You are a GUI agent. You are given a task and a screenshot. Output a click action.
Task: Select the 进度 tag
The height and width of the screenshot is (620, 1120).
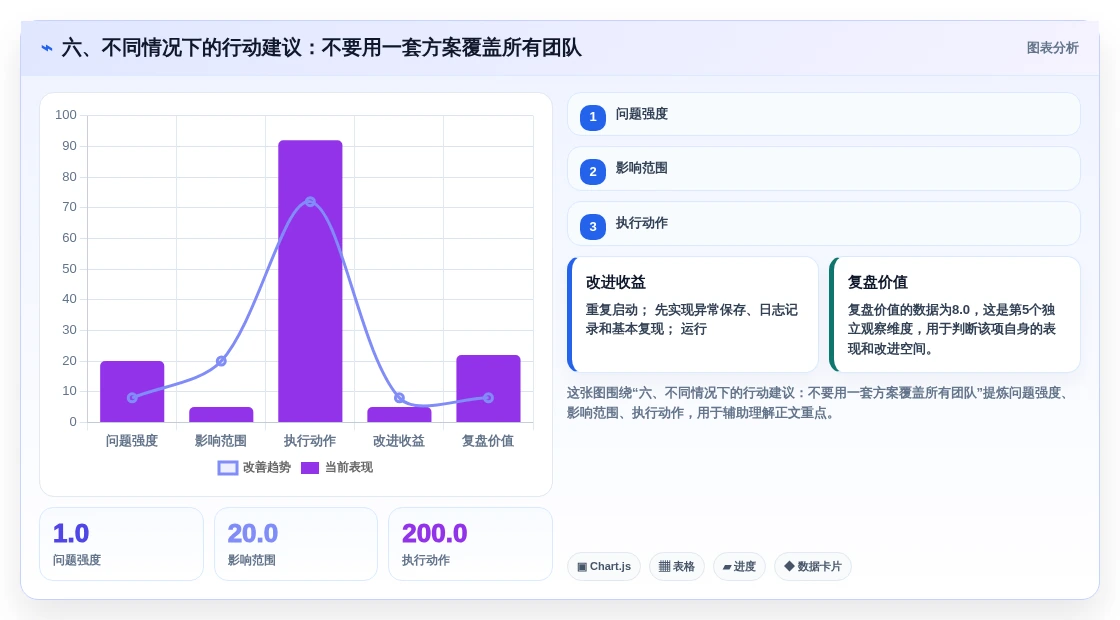(x=739, y=566)
